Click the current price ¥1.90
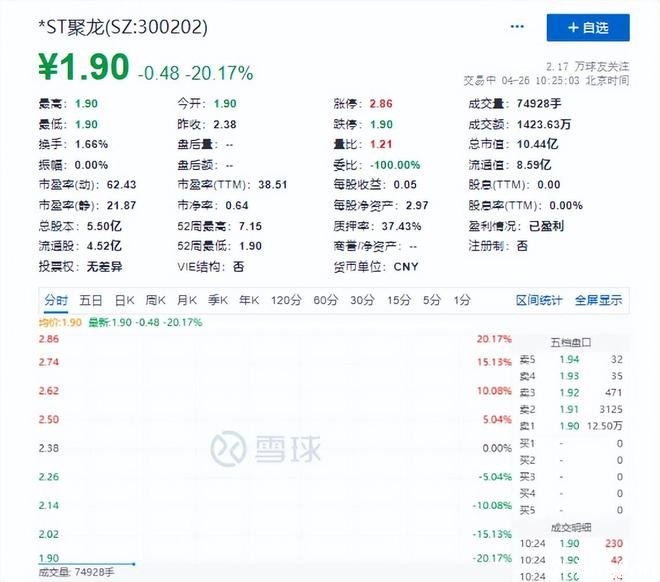Image resolution: width=660 pixels, height=582 pixels. [x=83, y=67]
